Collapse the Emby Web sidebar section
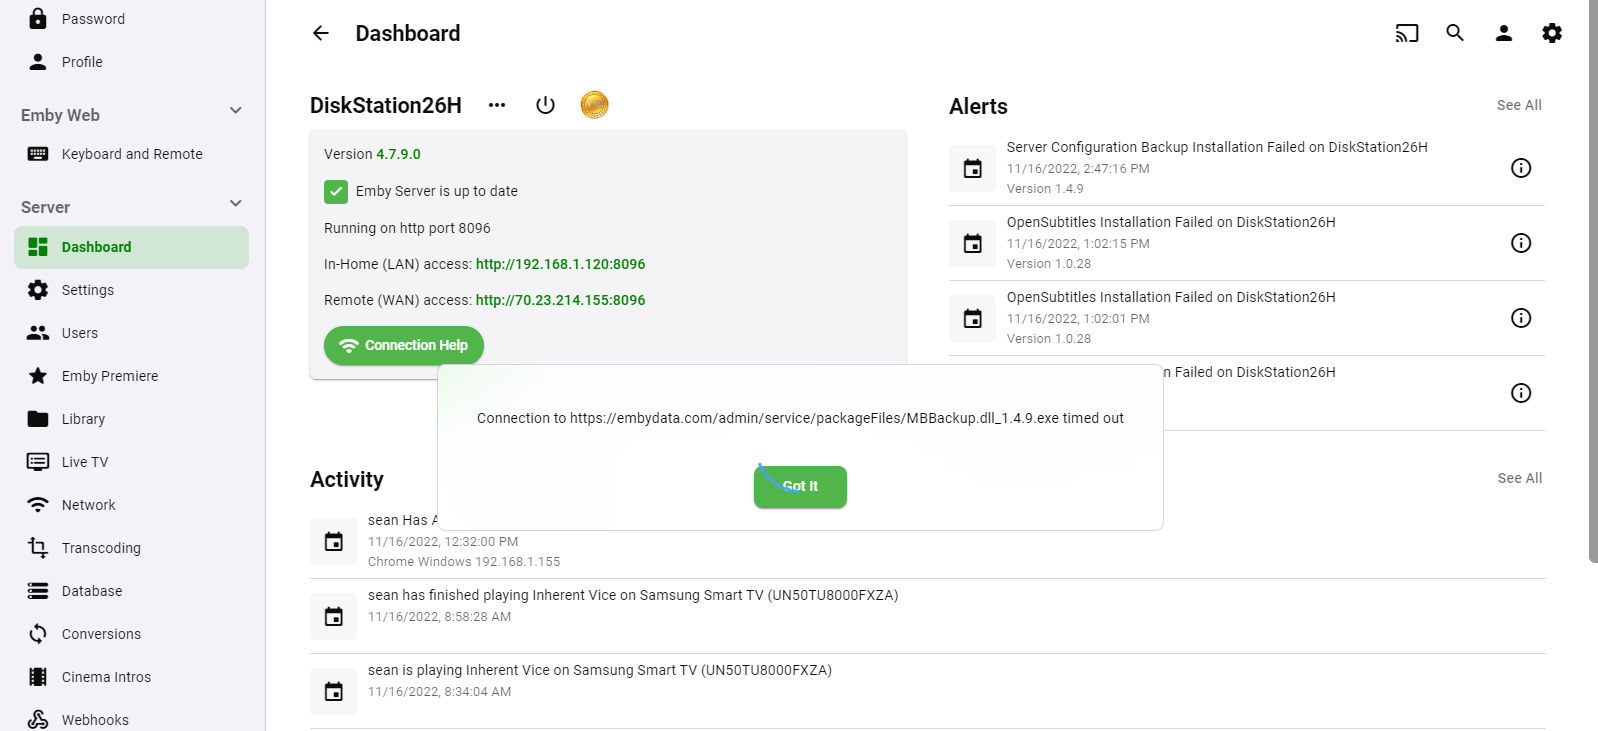 click(236, 111)
